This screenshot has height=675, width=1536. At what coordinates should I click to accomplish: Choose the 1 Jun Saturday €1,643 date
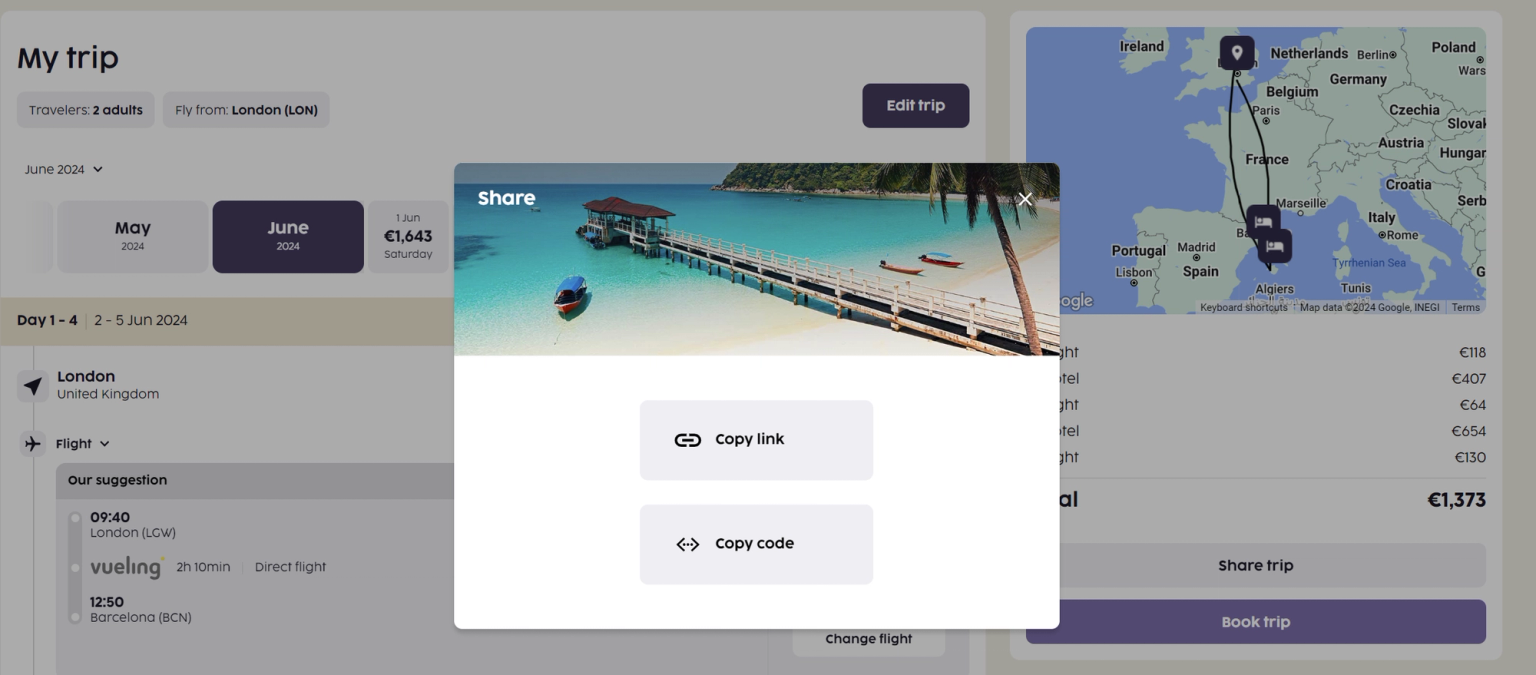pyautogui.click(x=408, y=236)
